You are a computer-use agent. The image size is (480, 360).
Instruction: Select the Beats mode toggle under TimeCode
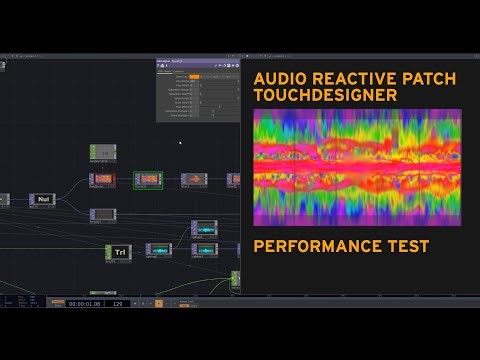pyautogui.click(x=58, y=306)
